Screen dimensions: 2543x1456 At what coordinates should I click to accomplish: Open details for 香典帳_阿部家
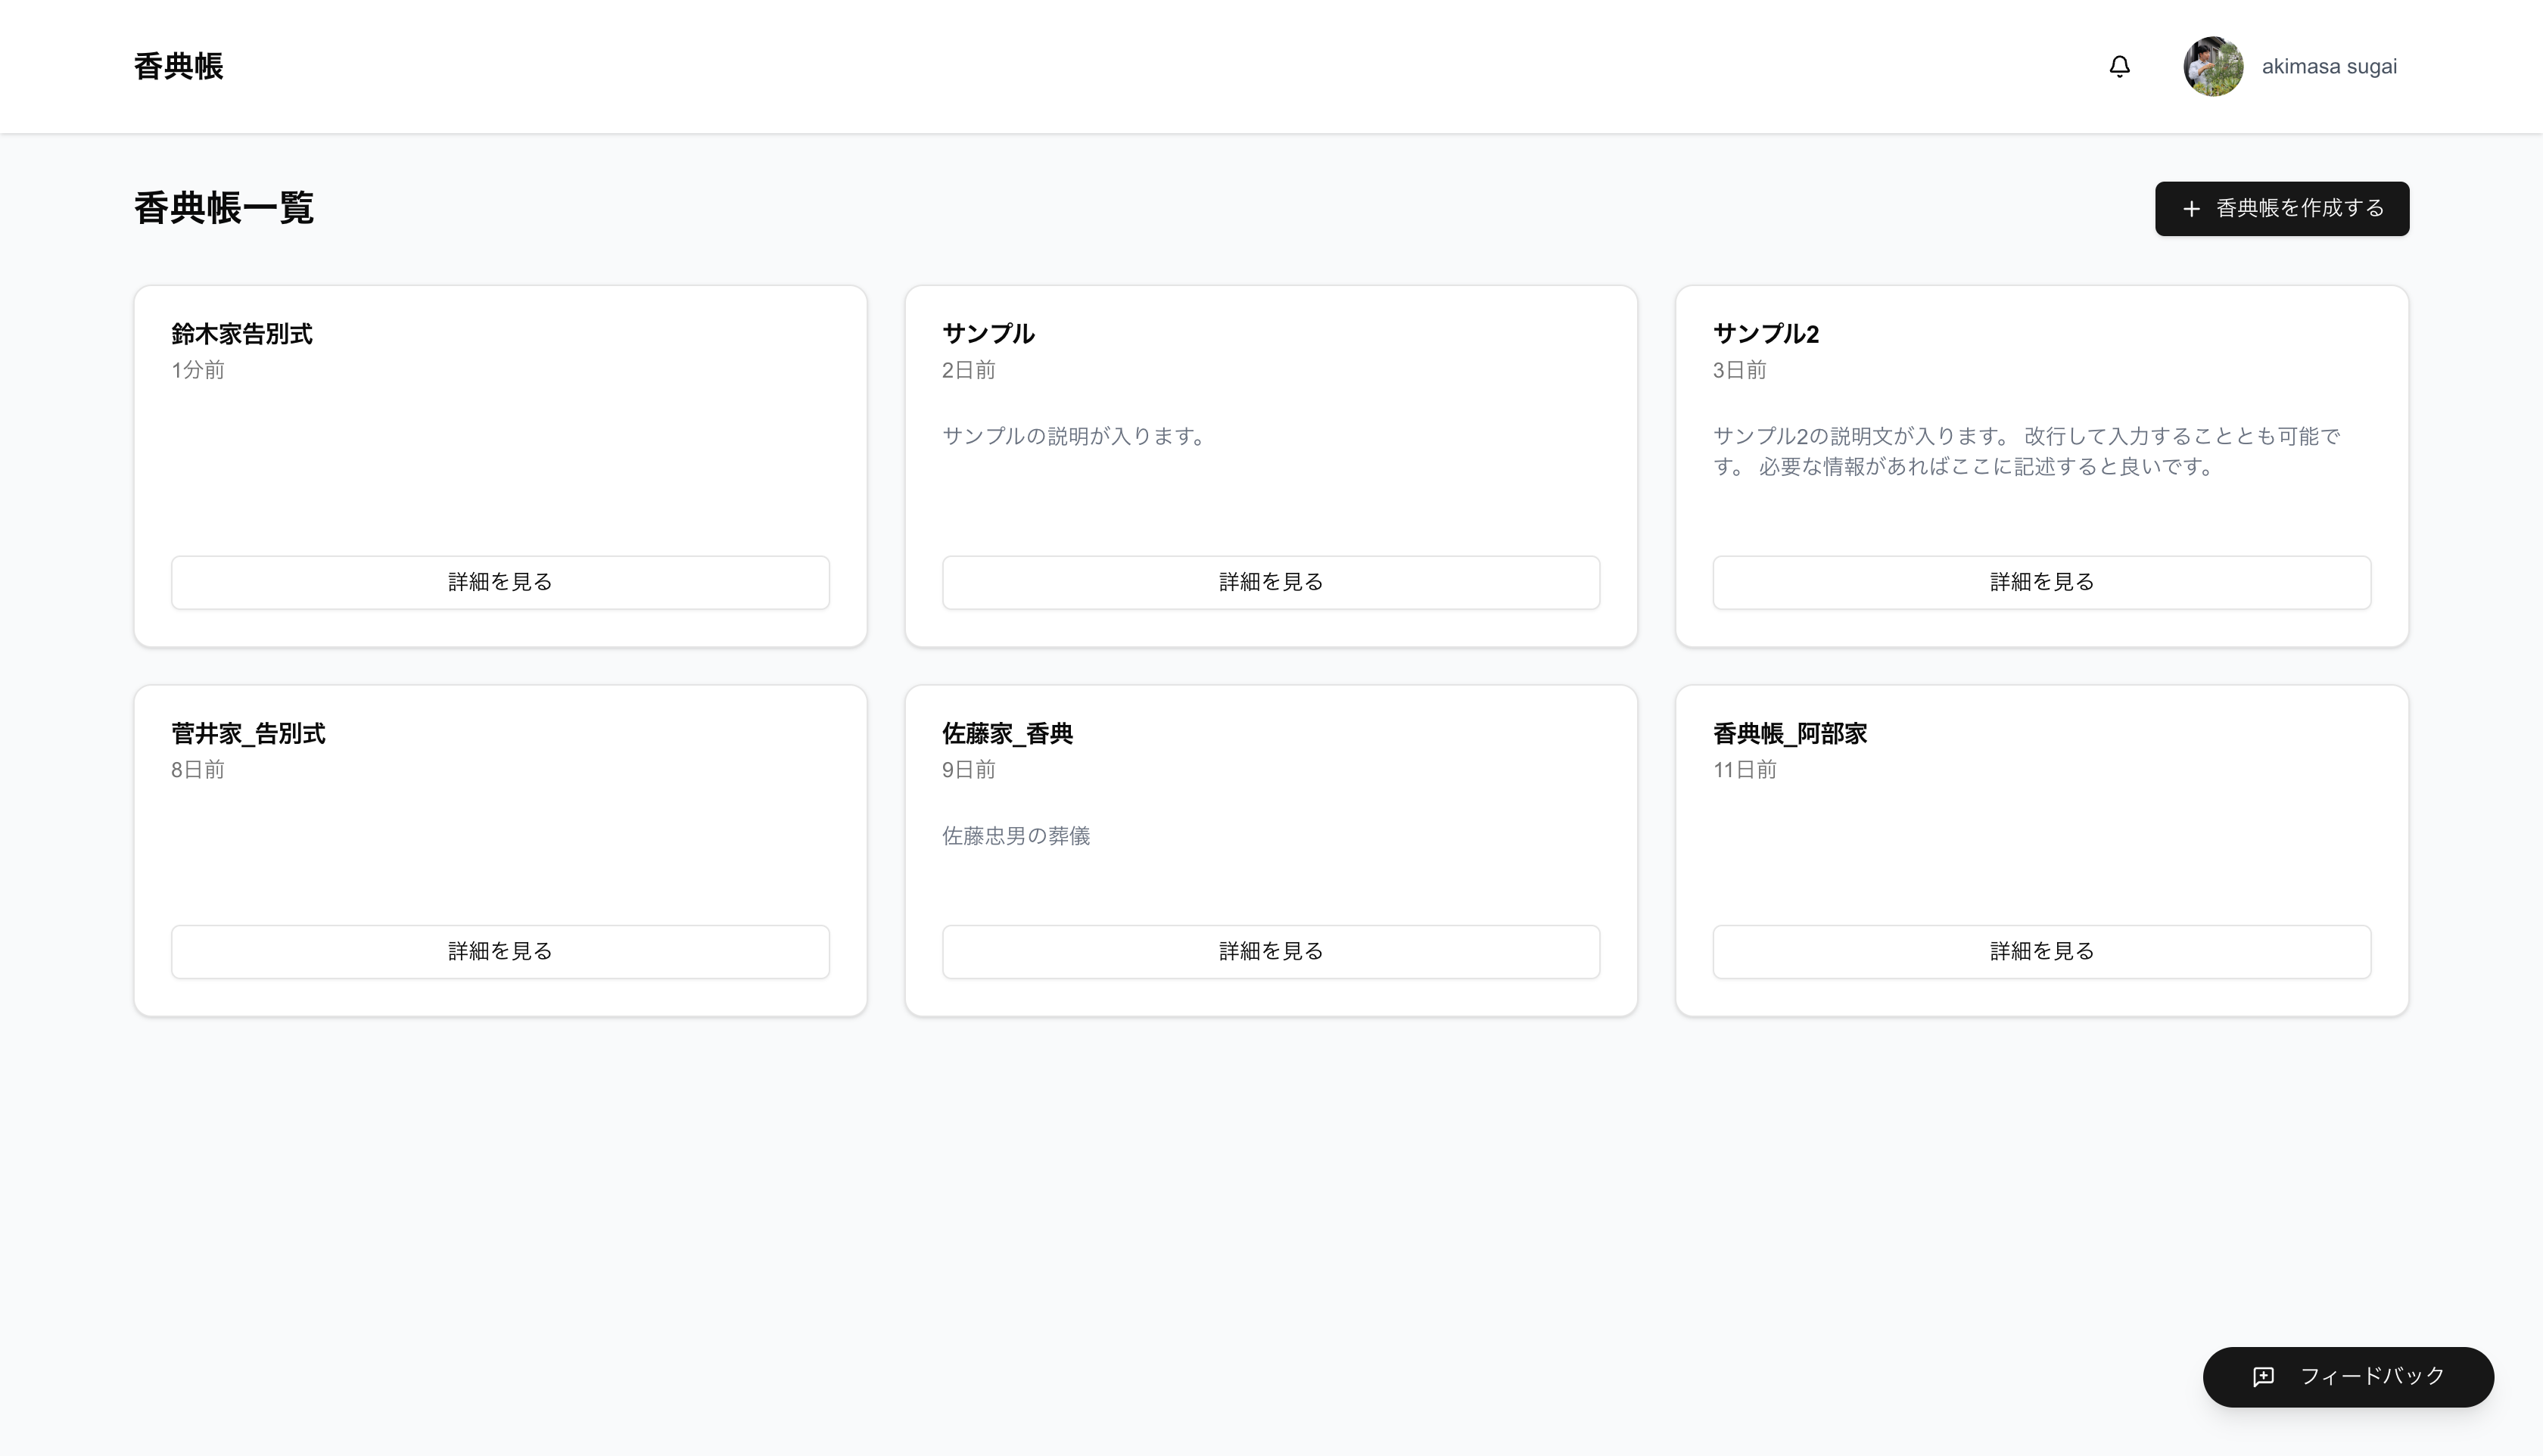pos(2041,951)
